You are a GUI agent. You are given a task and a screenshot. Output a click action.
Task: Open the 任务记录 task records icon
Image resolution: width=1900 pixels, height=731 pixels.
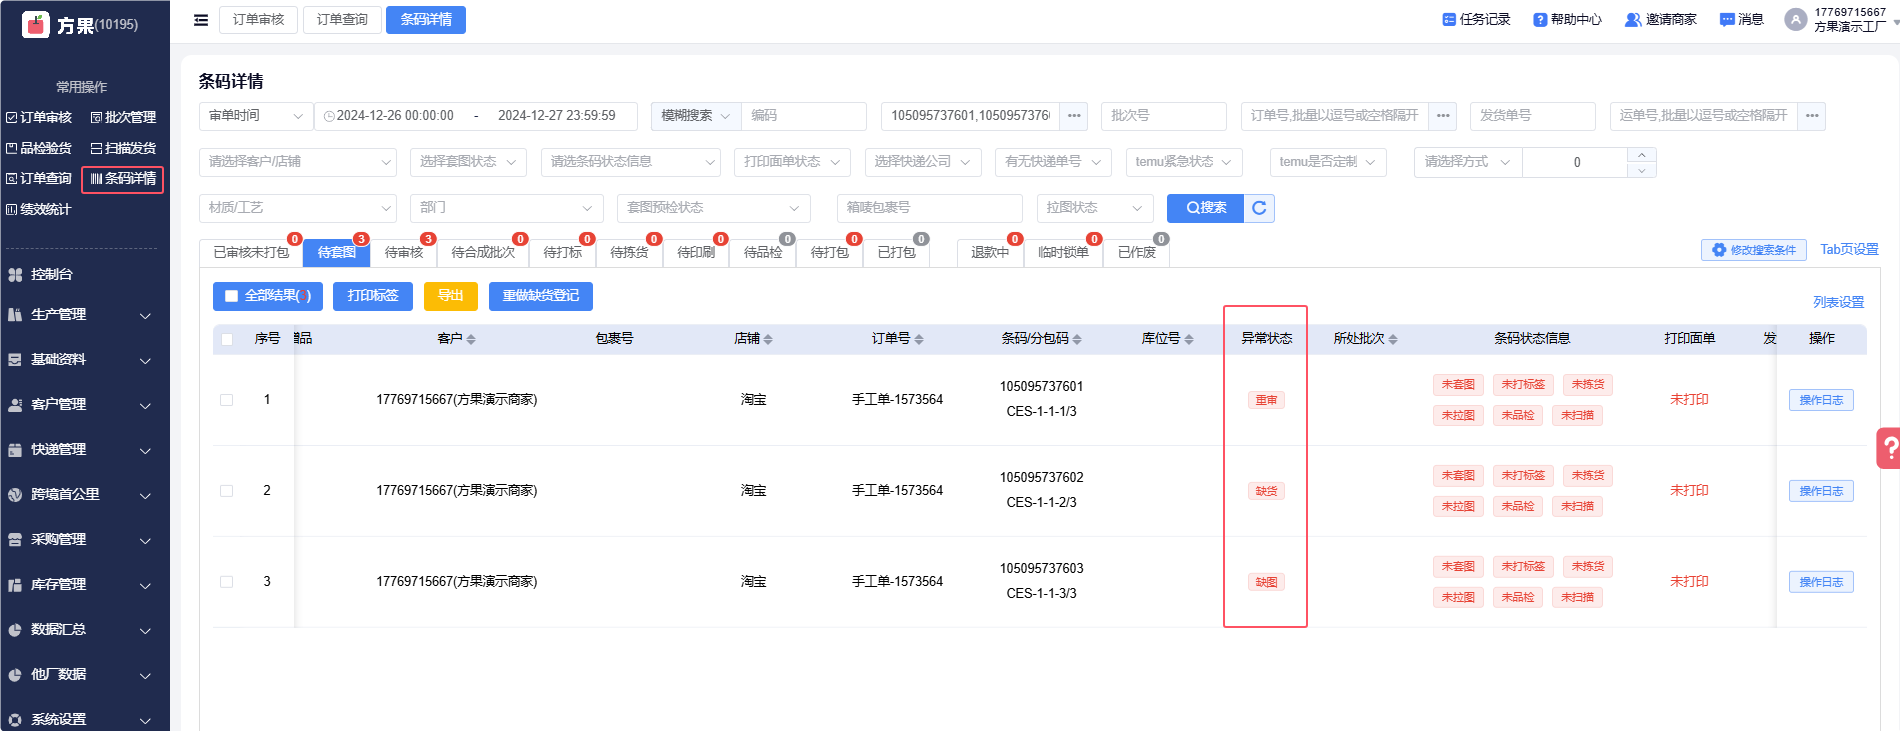[1449, 20]
